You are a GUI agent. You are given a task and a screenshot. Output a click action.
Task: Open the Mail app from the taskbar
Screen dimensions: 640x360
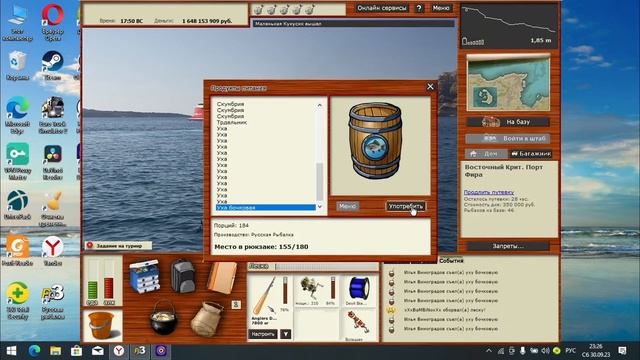98,351
